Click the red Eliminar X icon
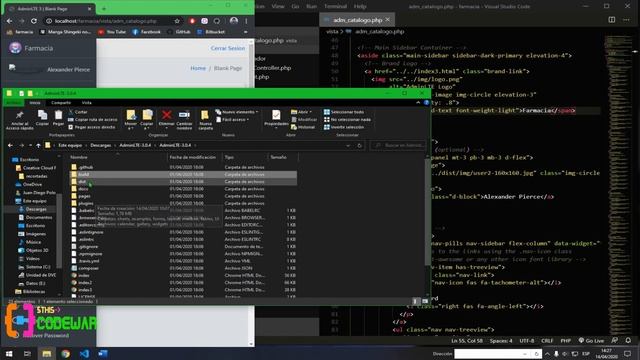This screenshot has width=640, height=360. click(x=166, y=115)
